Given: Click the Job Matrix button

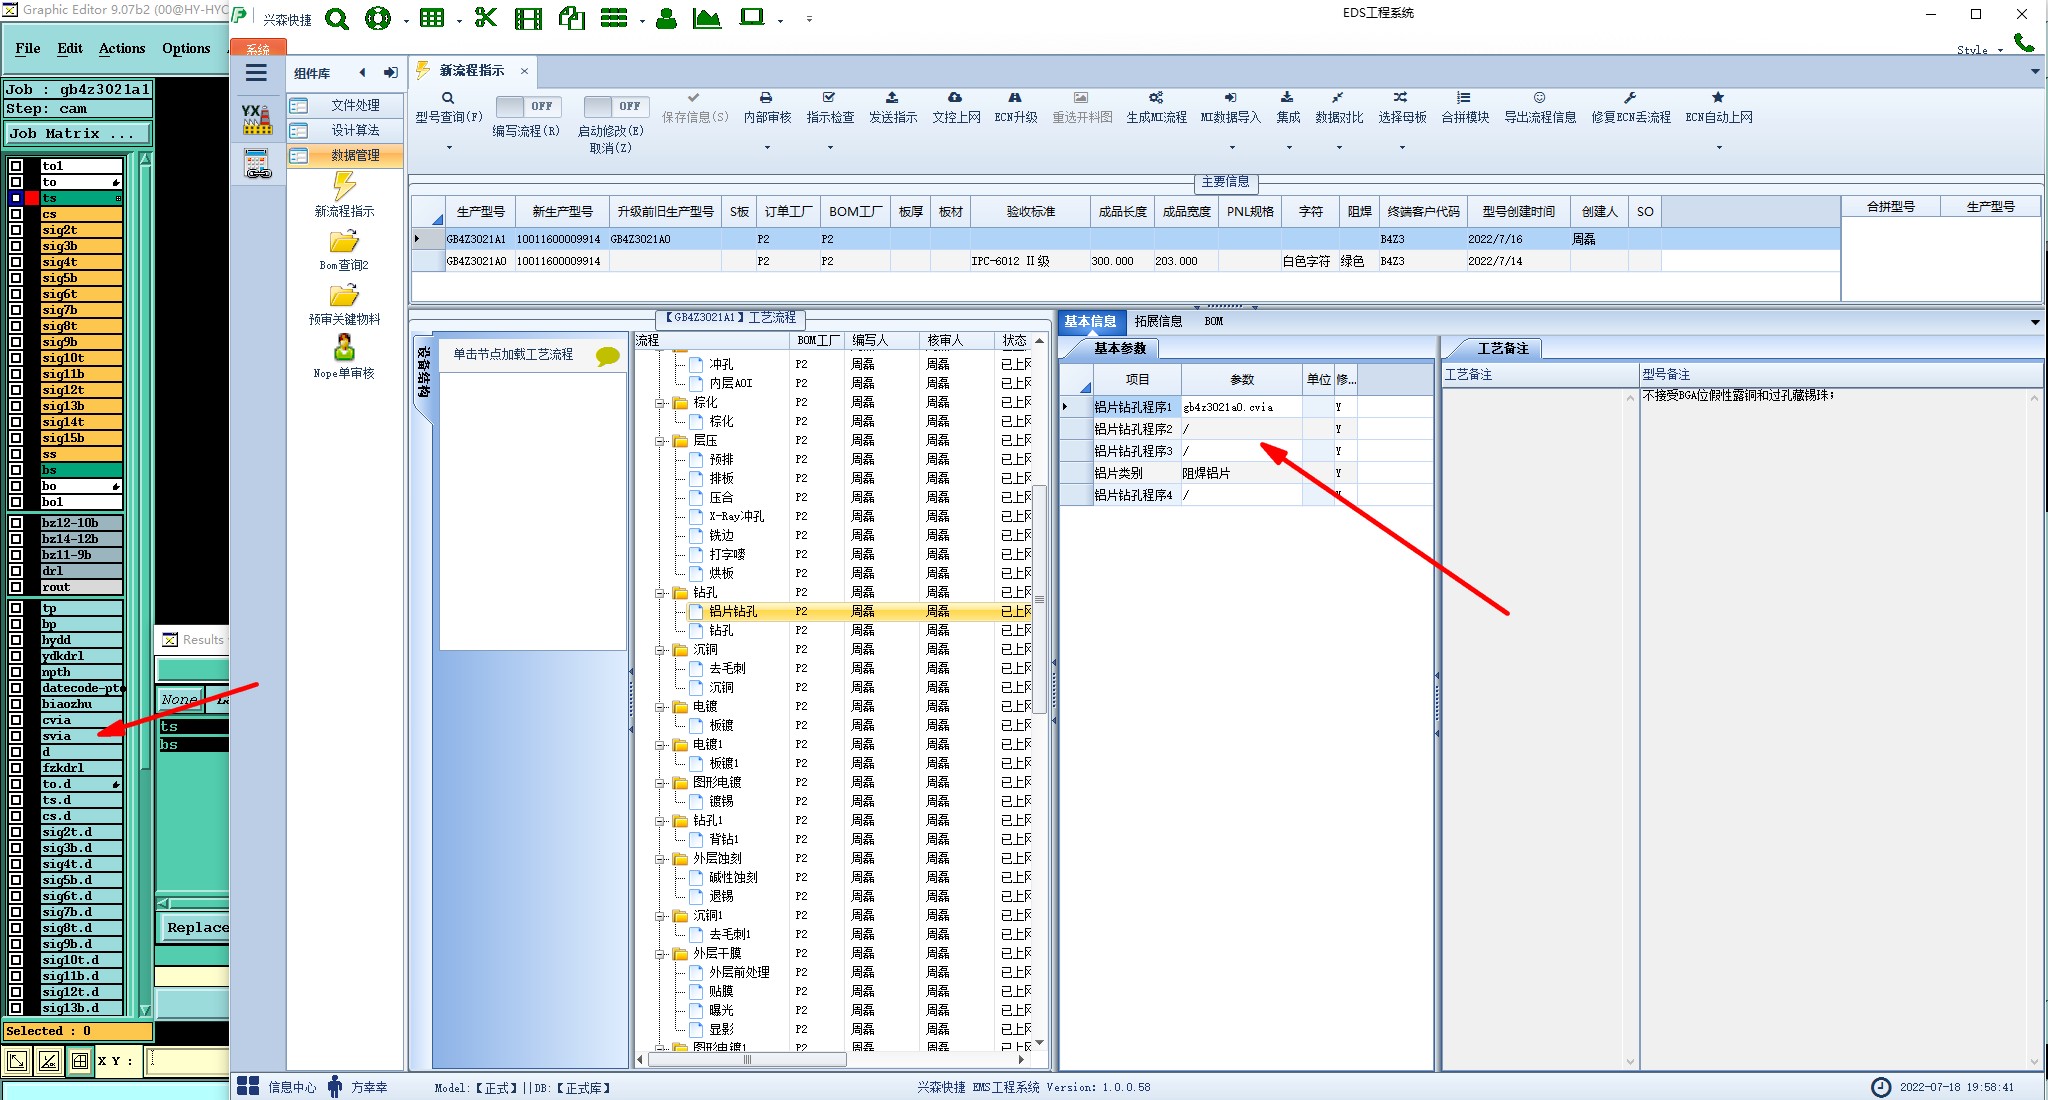Looking at the screenshot, I should click(x=78, y=133).
